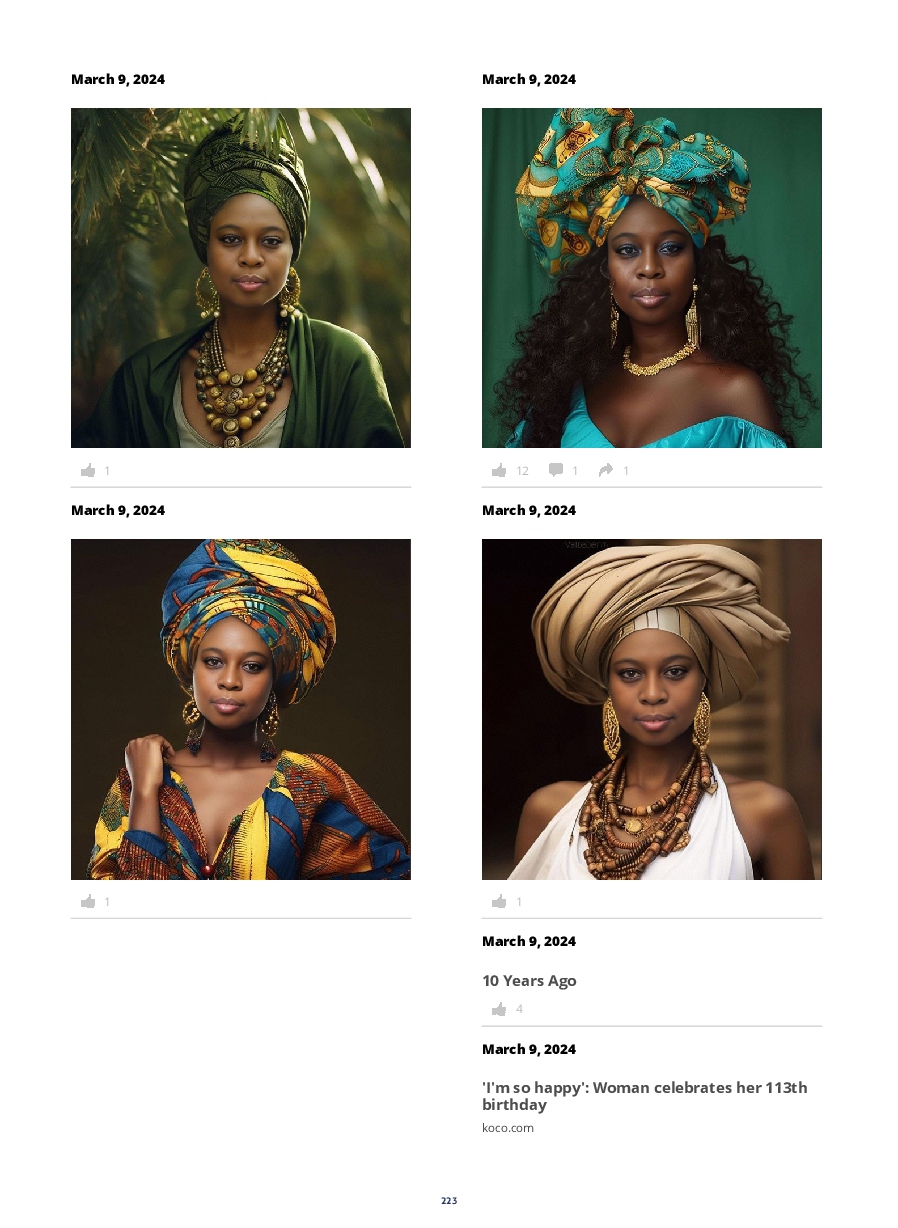Click like count 4 under 10 Years Ago
The height and width of the screenshot is (1228, 898).
[x=519, y=1009]
